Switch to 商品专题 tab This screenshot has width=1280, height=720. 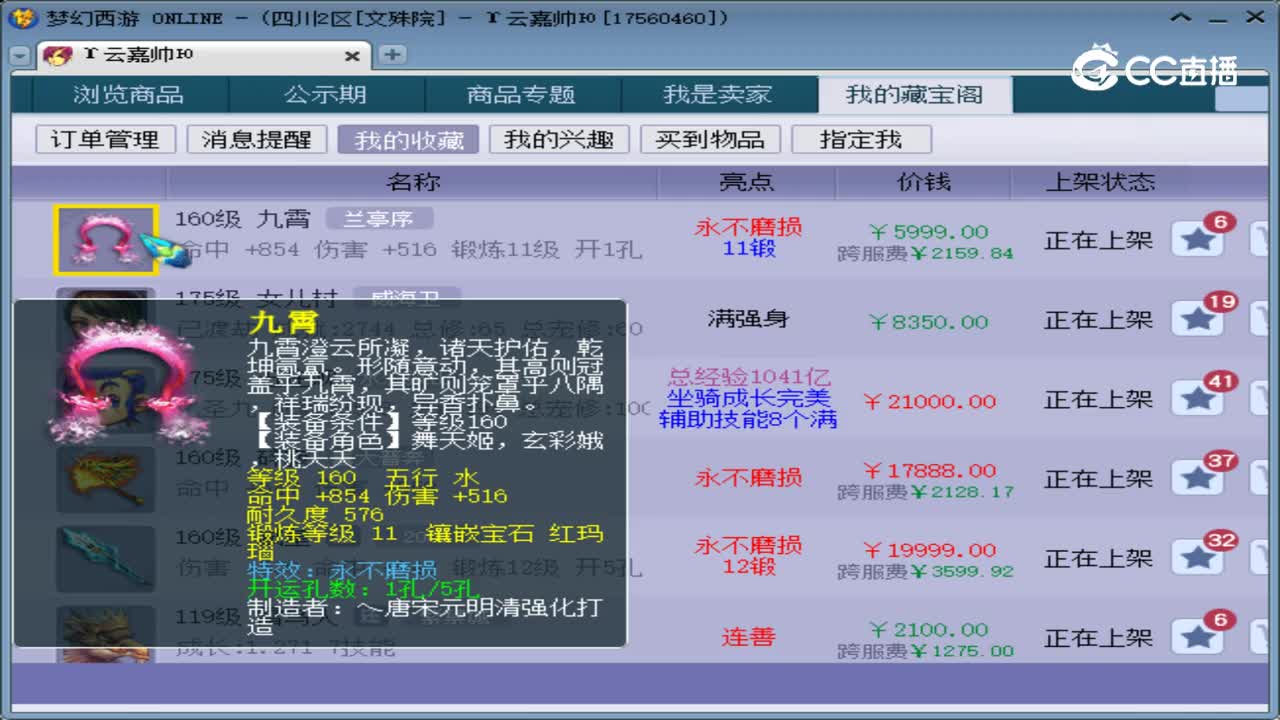pos(521,95)
